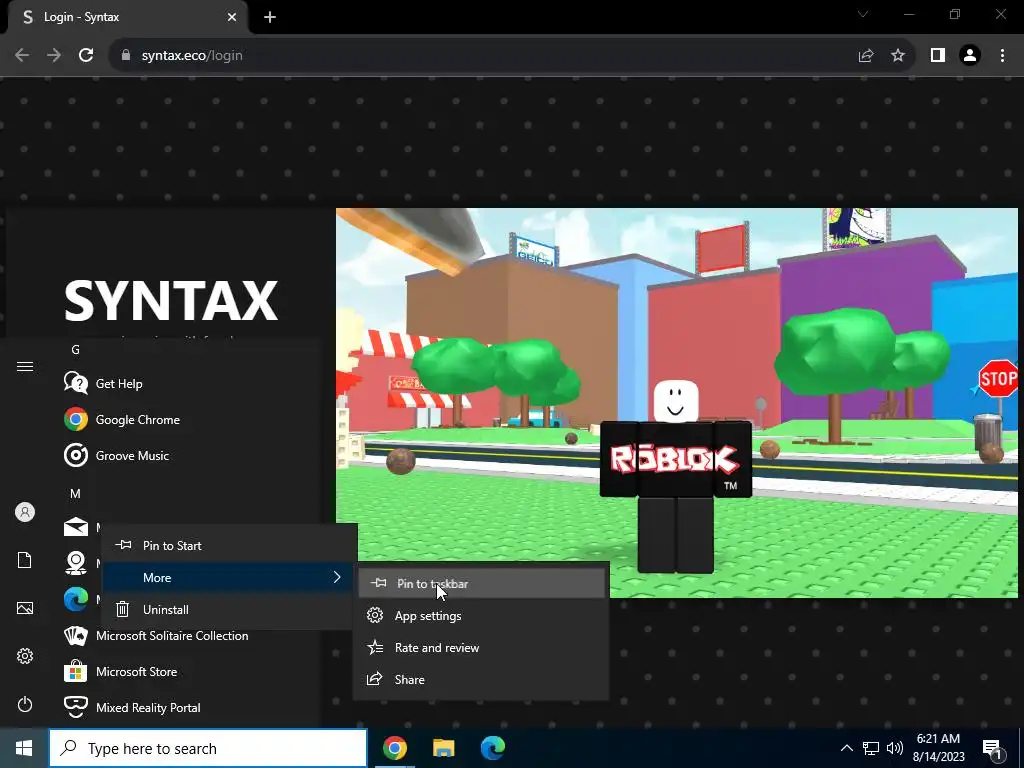Choose Share in the submenu
Viewport: 1024px width, 768px height.
pos(481,680)
